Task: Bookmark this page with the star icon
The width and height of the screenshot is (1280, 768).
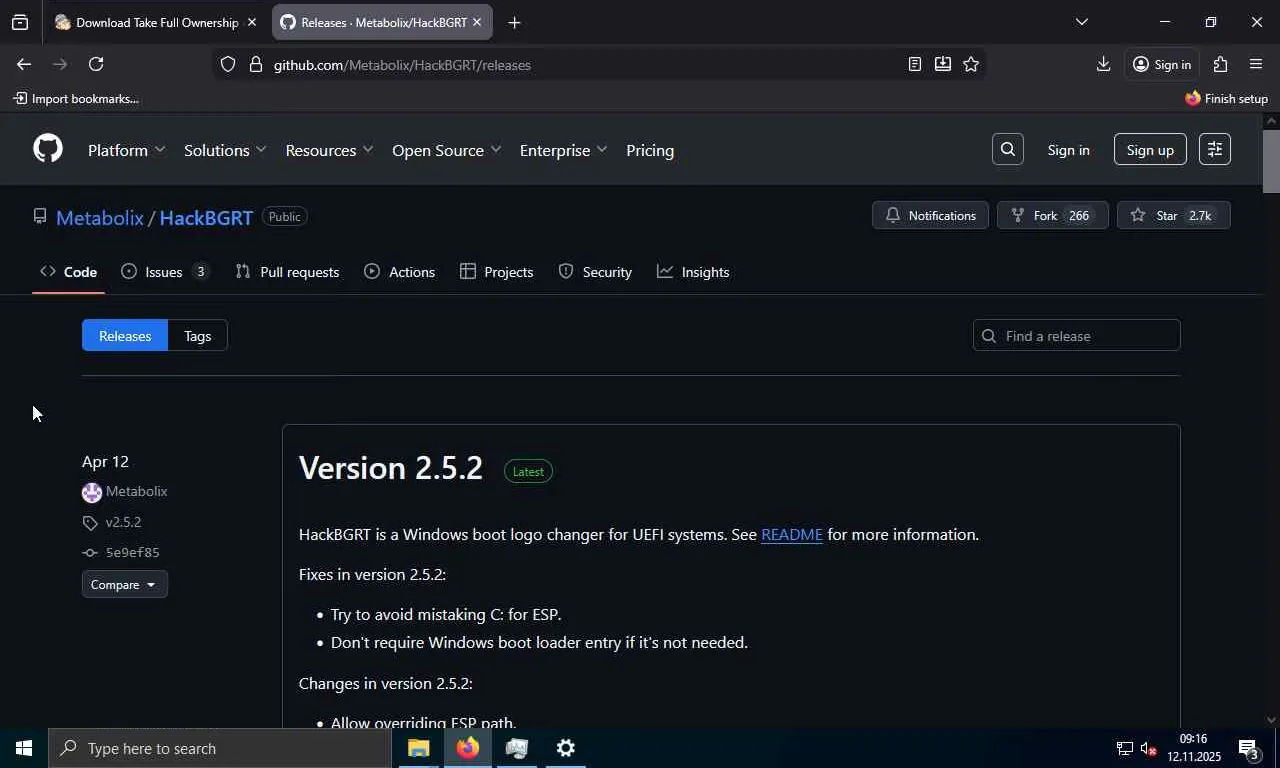Action: (x=970, y=64)
